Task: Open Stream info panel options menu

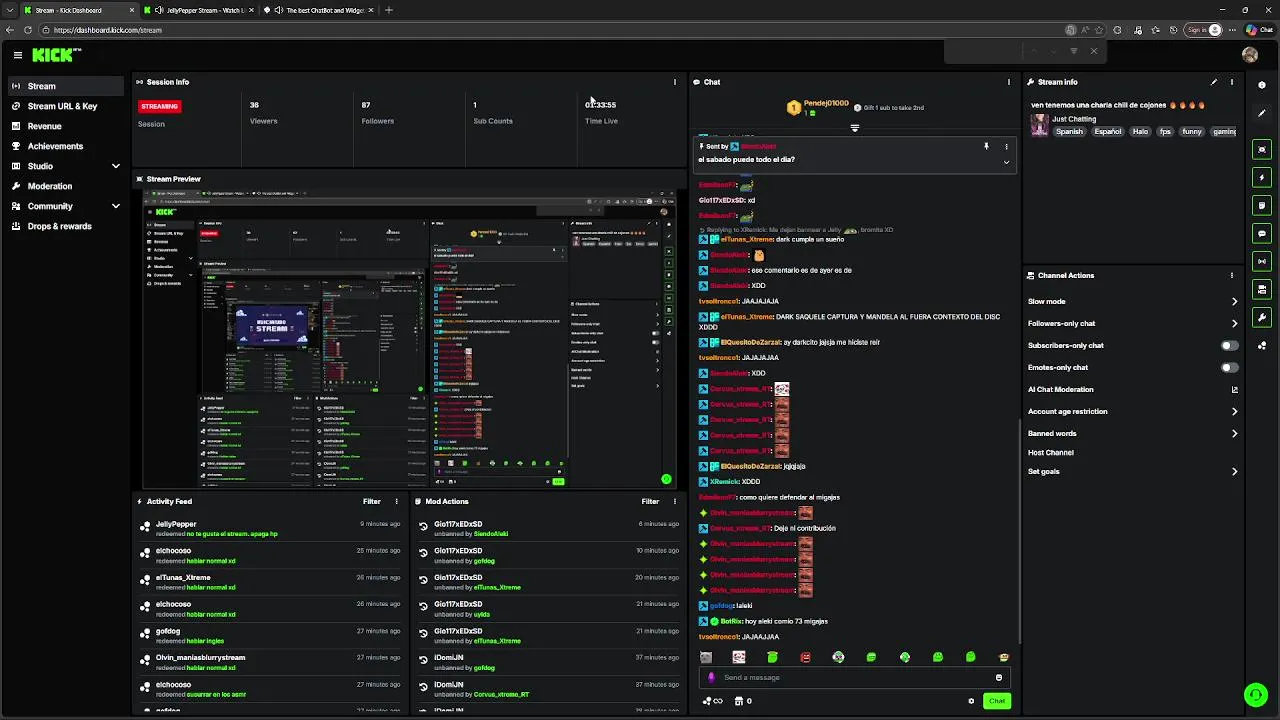Action: point(1232,82)
